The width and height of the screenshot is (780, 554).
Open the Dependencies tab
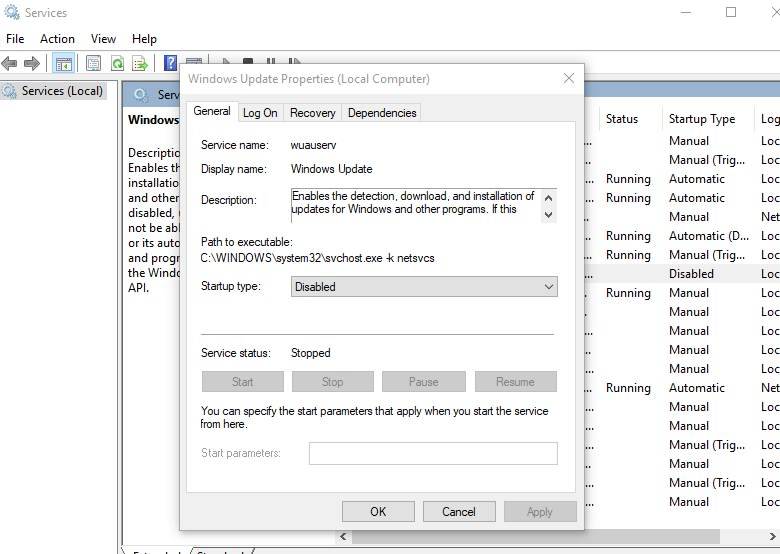coord(382,113)
